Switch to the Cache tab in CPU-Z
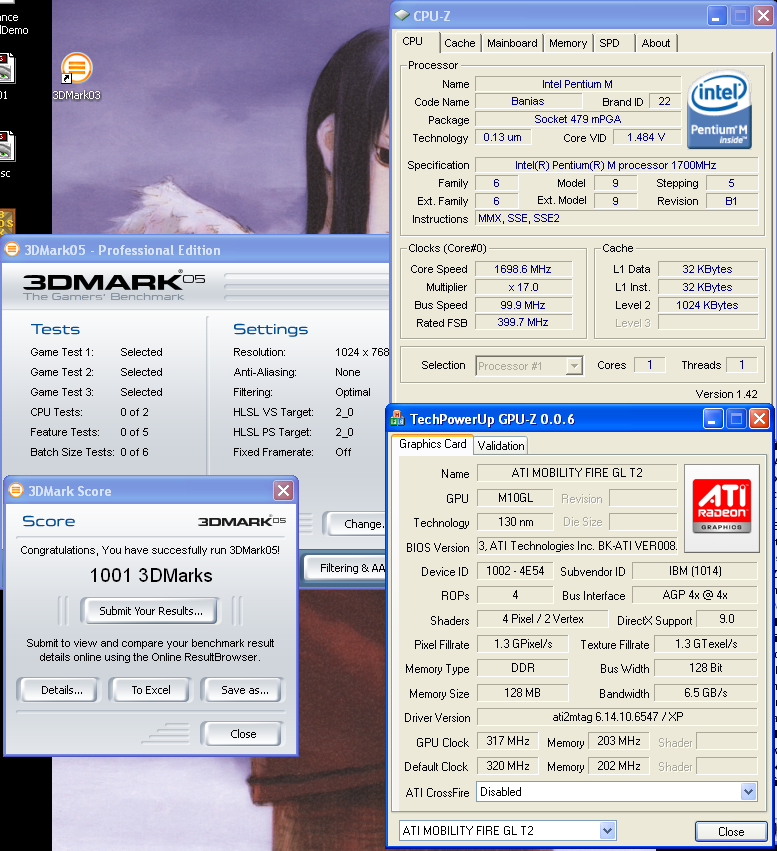 (459, 43)
